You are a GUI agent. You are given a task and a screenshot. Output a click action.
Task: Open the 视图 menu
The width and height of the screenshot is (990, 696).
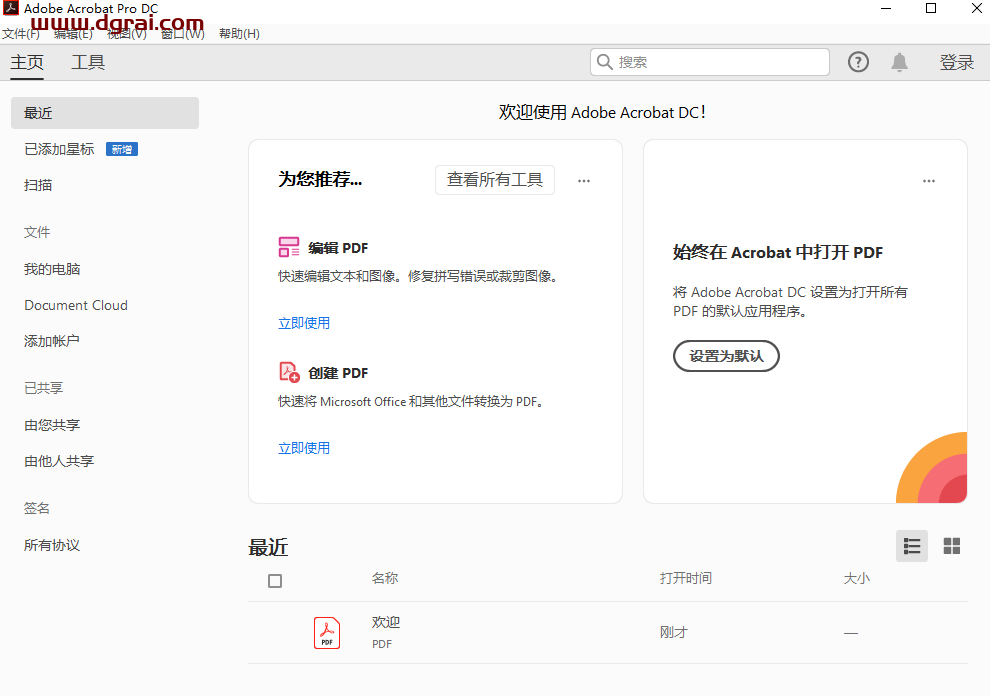(125, 33)
